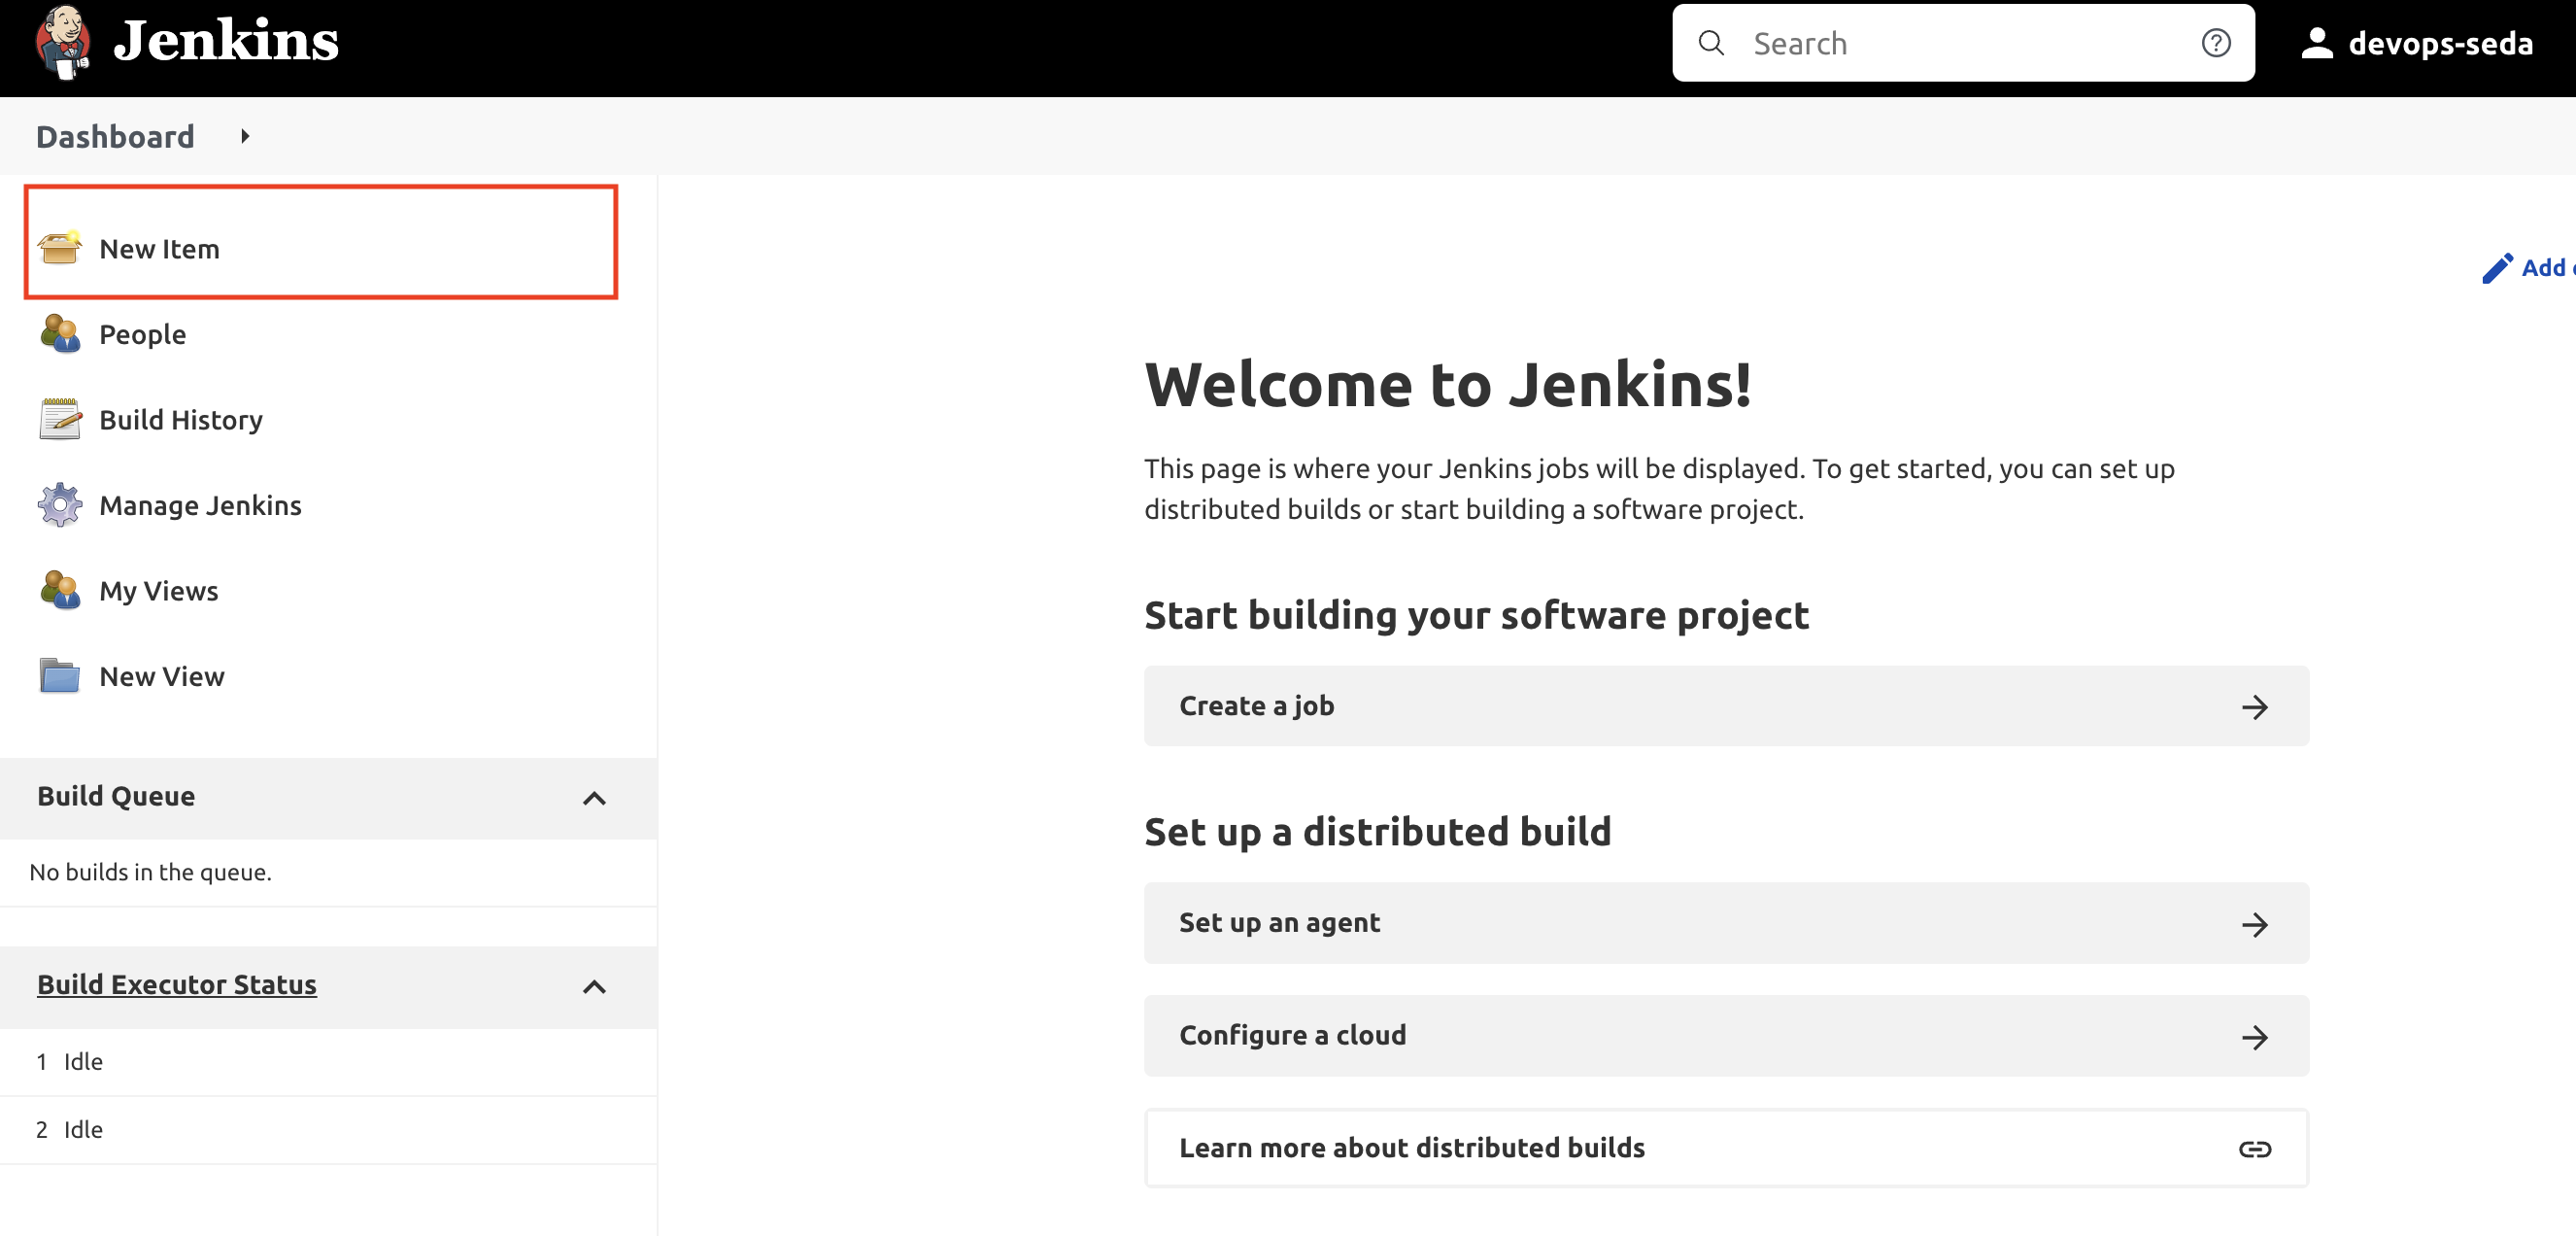Click the Add description pencil control
This screenshot has height=1236, width=2576.
(x=2500, y=267)
